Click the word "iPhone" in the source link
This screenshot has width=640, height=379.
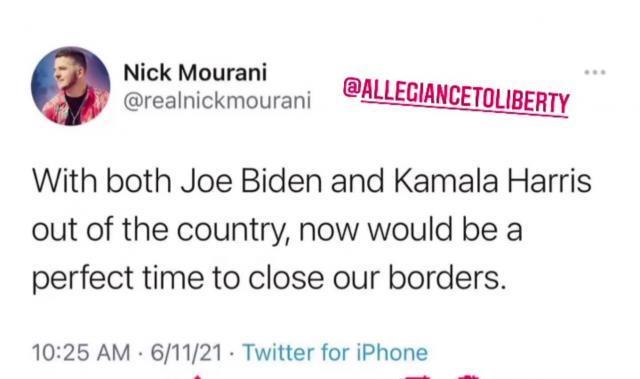[x=392, y=352]
